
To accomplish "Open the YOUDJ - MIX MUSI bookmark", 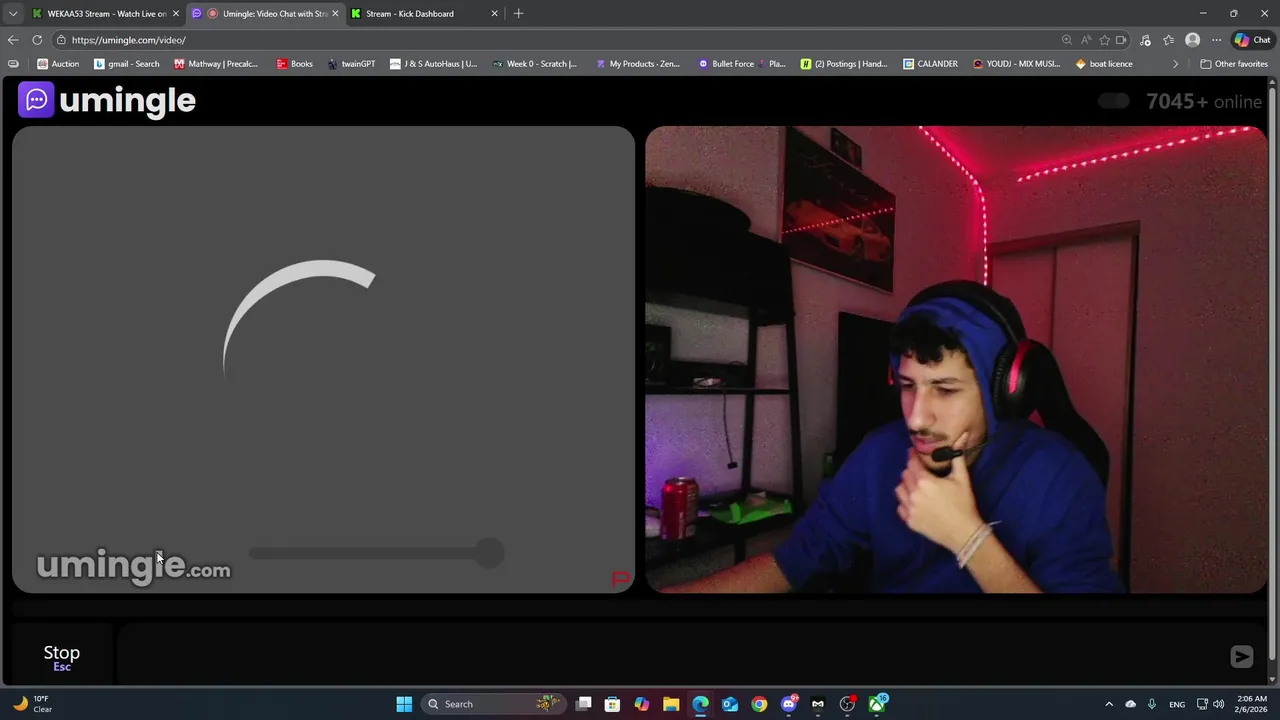I will click(x=1016, y=64).
